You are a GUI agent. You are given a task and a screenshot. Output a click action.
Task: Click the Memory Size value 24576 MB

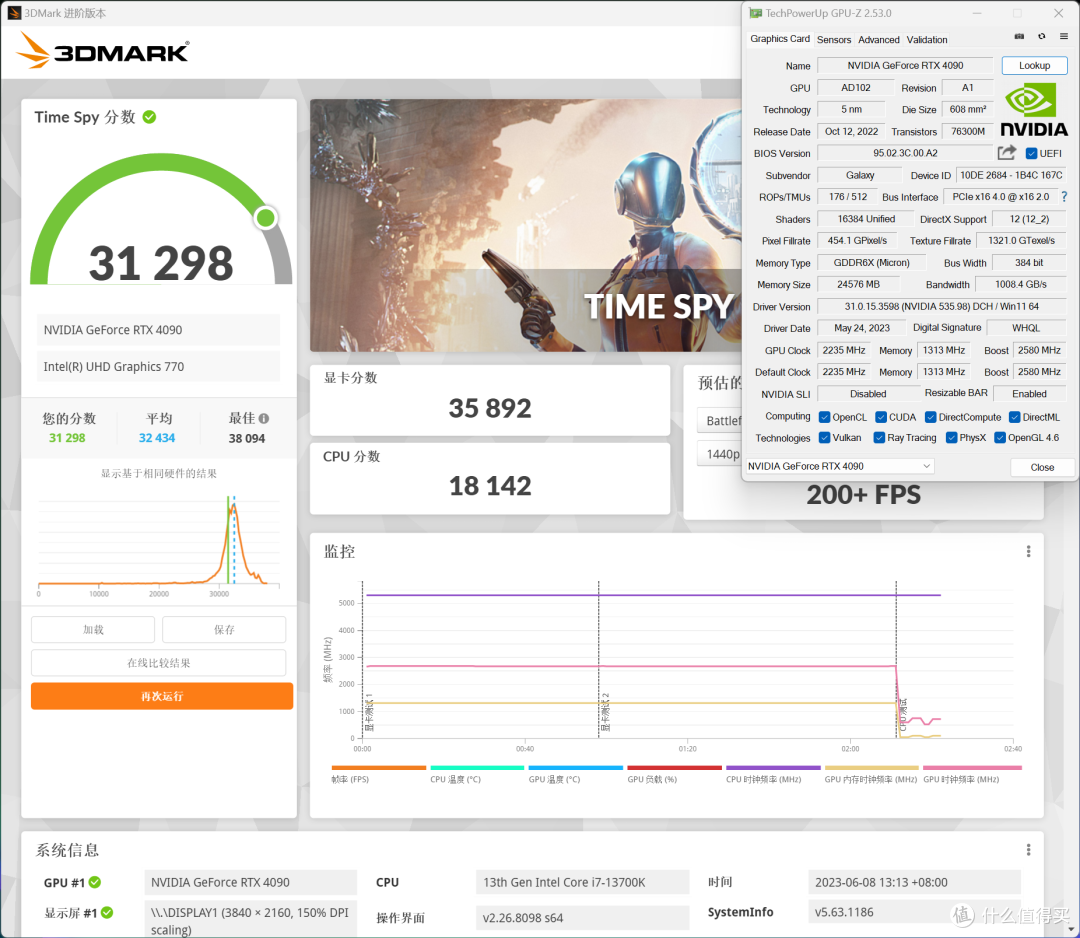pos(858,284)
